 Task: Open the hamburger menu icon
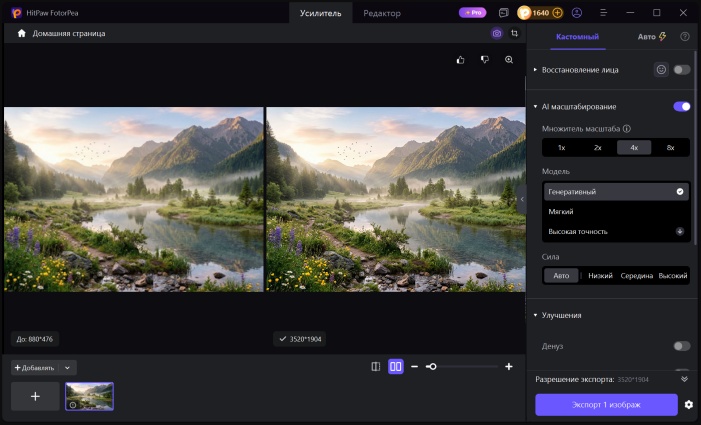coord(603,13)
